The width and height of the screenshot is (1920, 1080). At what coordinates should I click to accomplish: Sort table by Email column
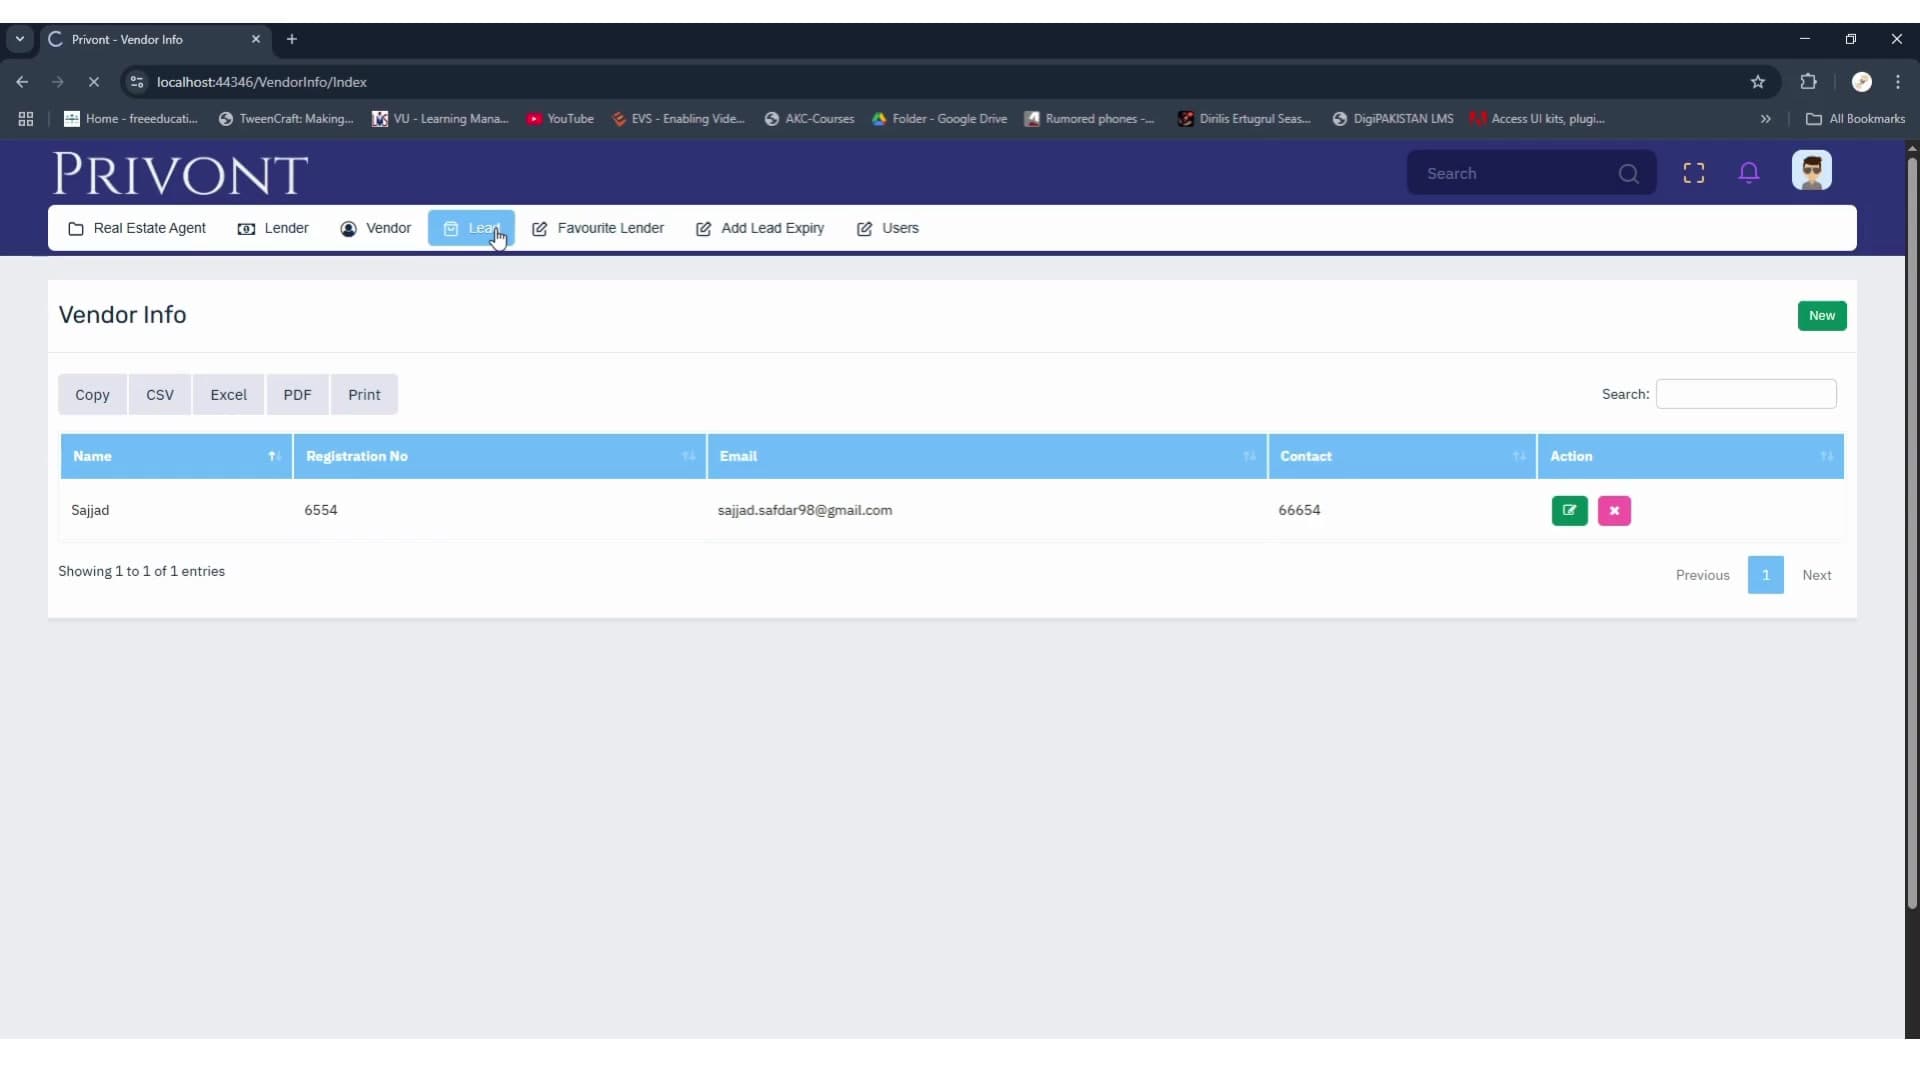[x=987, y=456]
